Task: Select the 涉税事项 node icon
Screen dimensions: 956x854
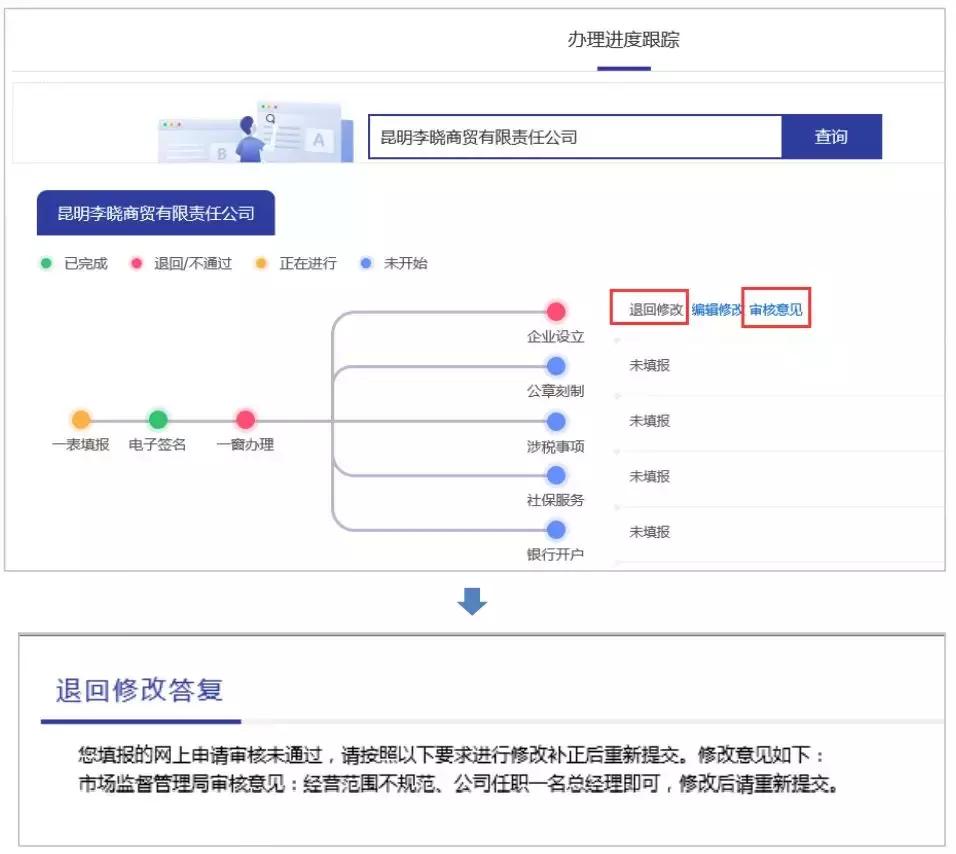Action: tap(556, 421)
